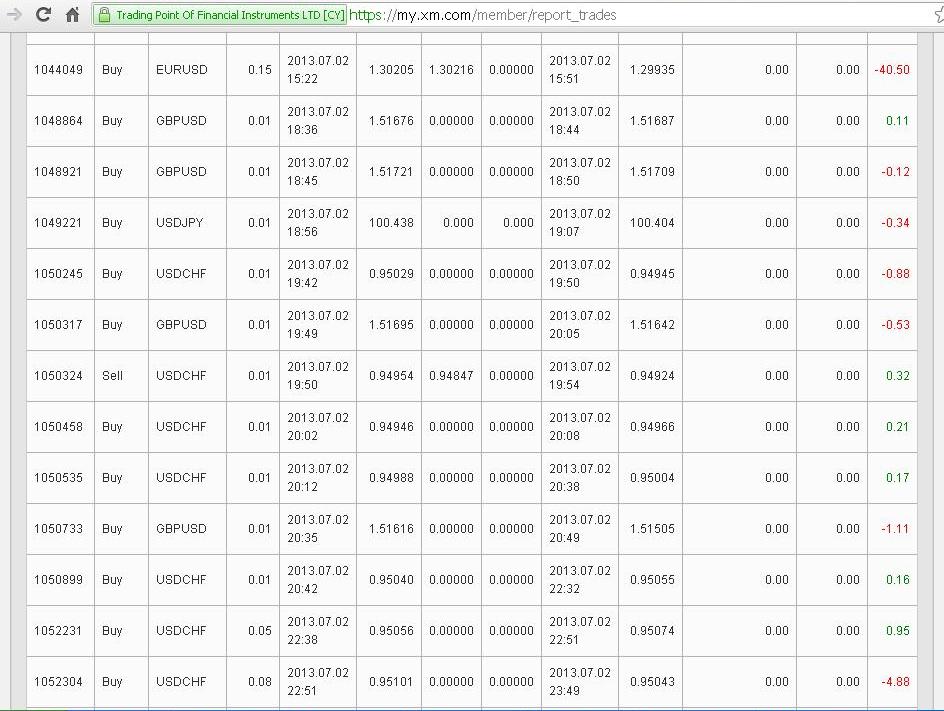
Task: Click the green padlock security icon
Action: (x=104, y=14)
